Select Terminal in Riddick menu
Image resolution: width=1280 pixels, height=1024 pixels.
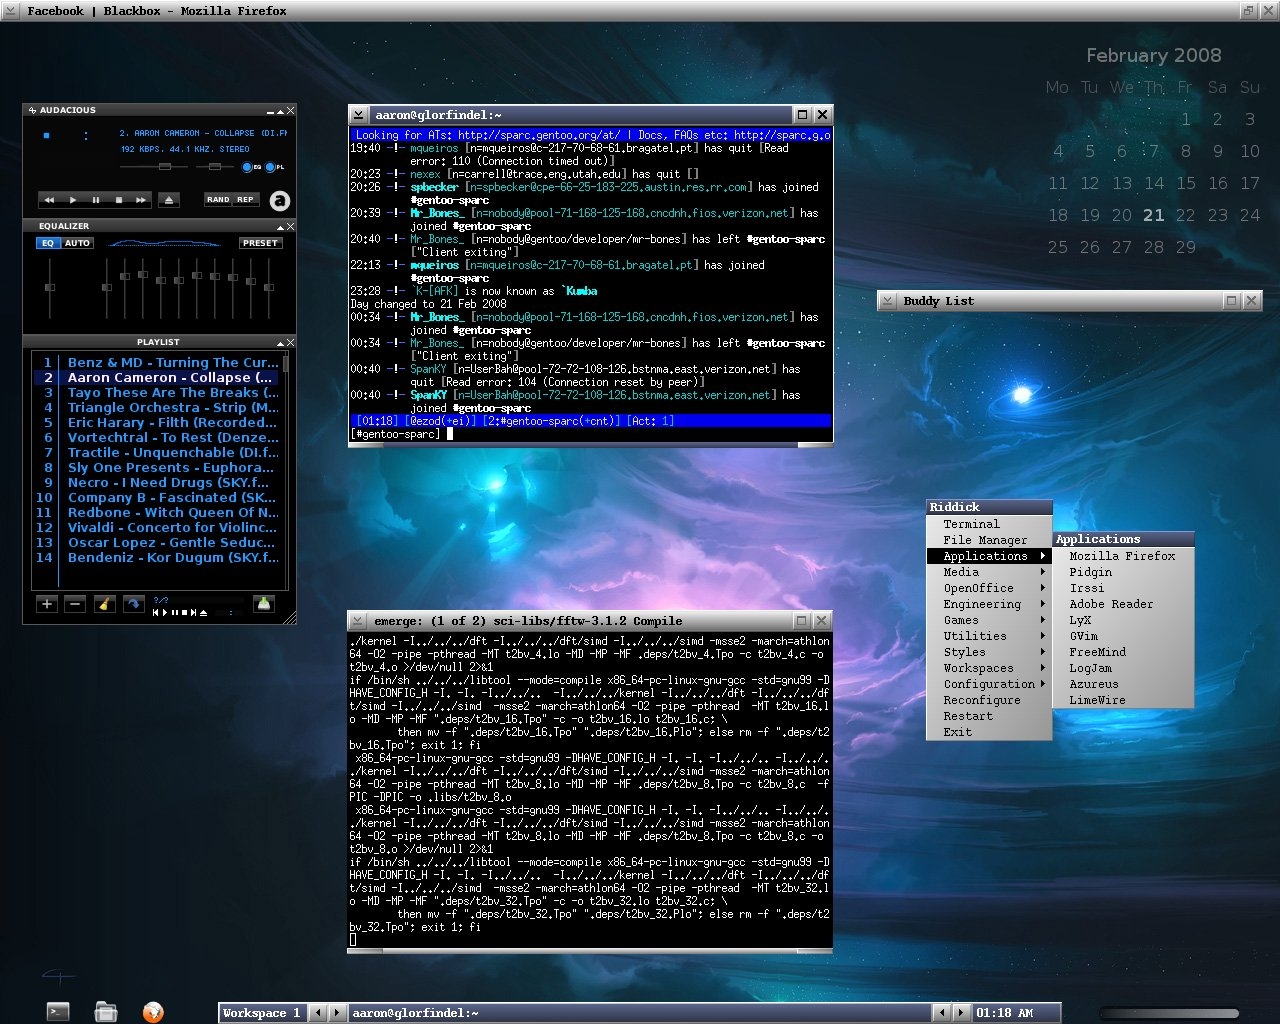pos(989,524)
